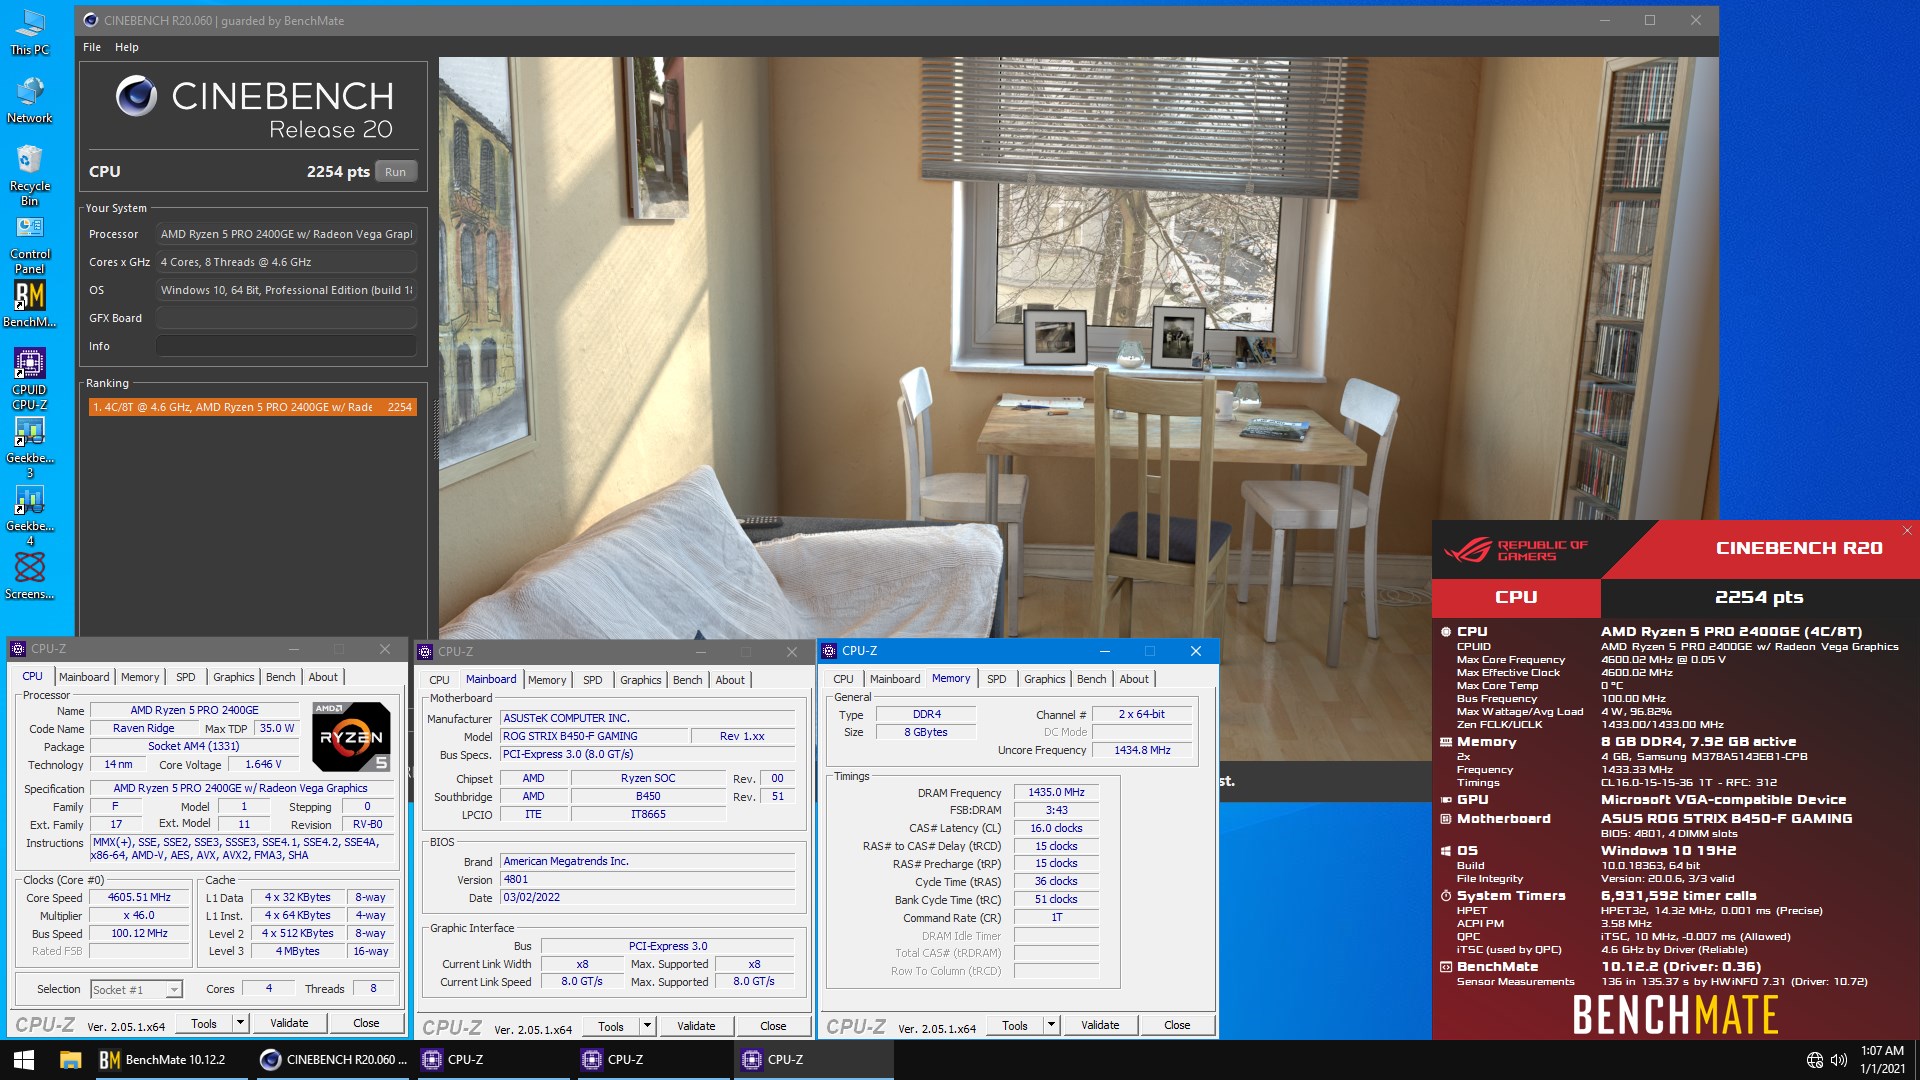Open About tab in right CPU-Z window
This screenshot has width=1920, height=1080.
coord(1134,679)
